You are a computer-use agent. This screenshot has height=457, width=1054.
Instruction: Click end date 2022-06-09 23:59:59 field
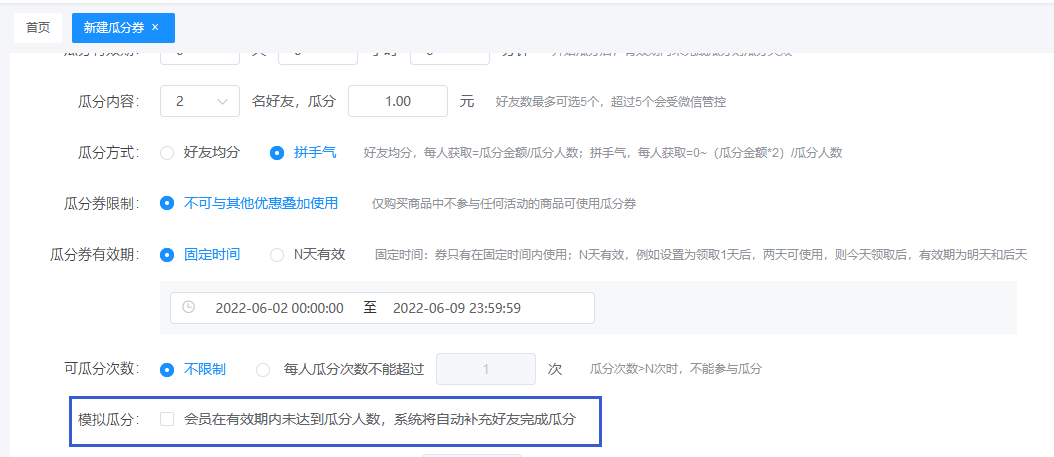(456, 308)
